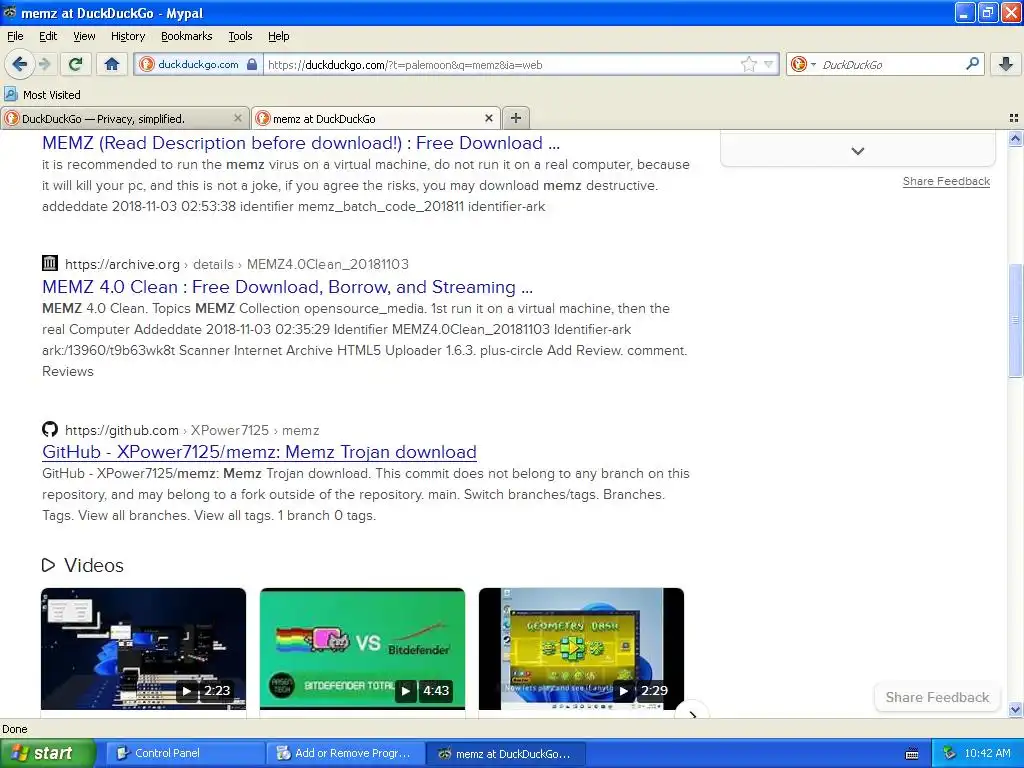Image resolution: width=1024 pixels, height=768 pixels.
Task: Open the Geometry Dash 2:29 video thumbnail
Action: [x=581, y=648]
